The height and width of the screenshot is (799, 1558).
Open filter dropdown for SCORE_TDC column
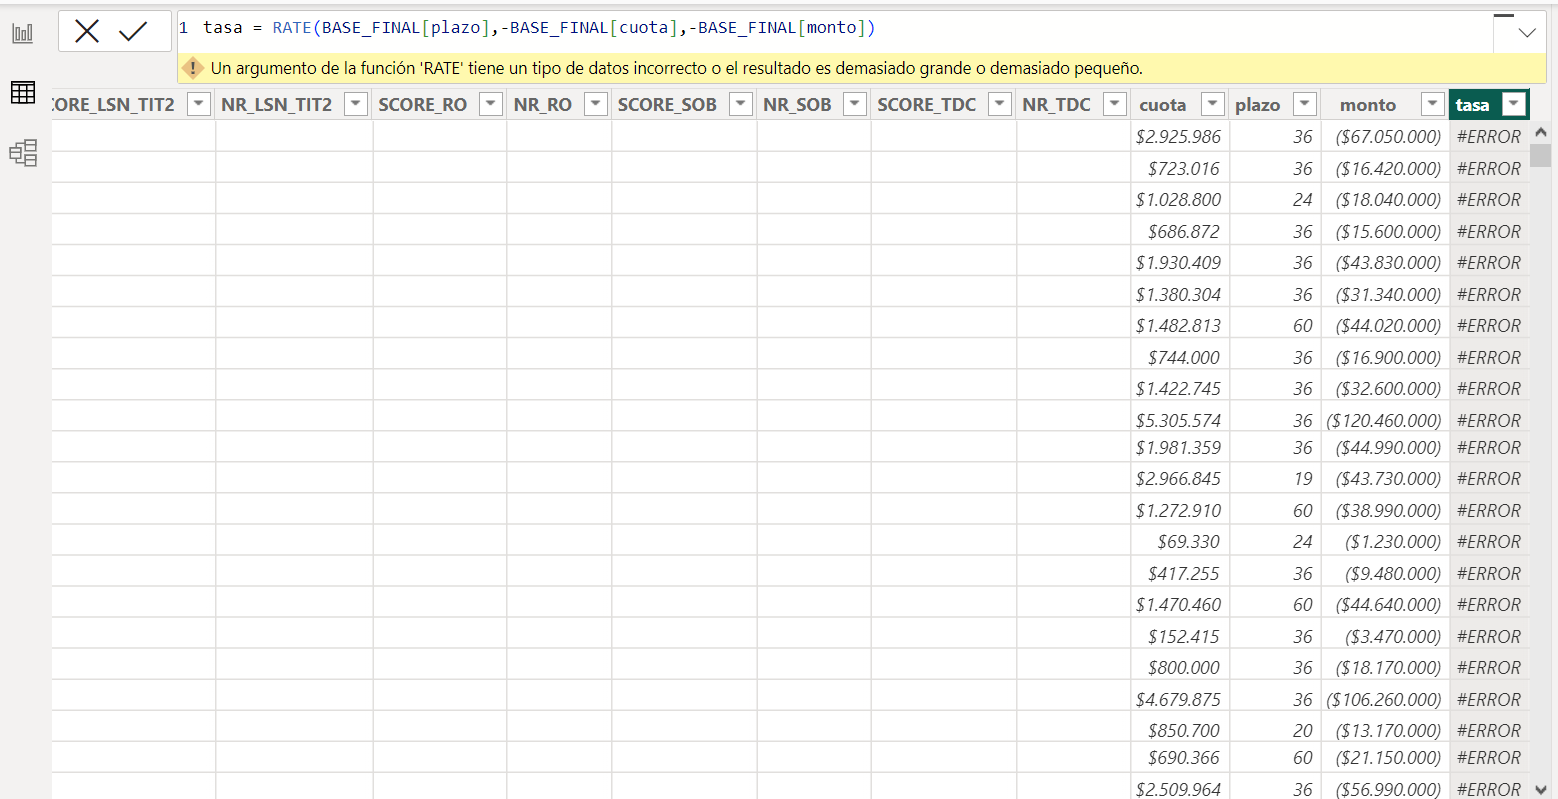click(x=999, y=104)
